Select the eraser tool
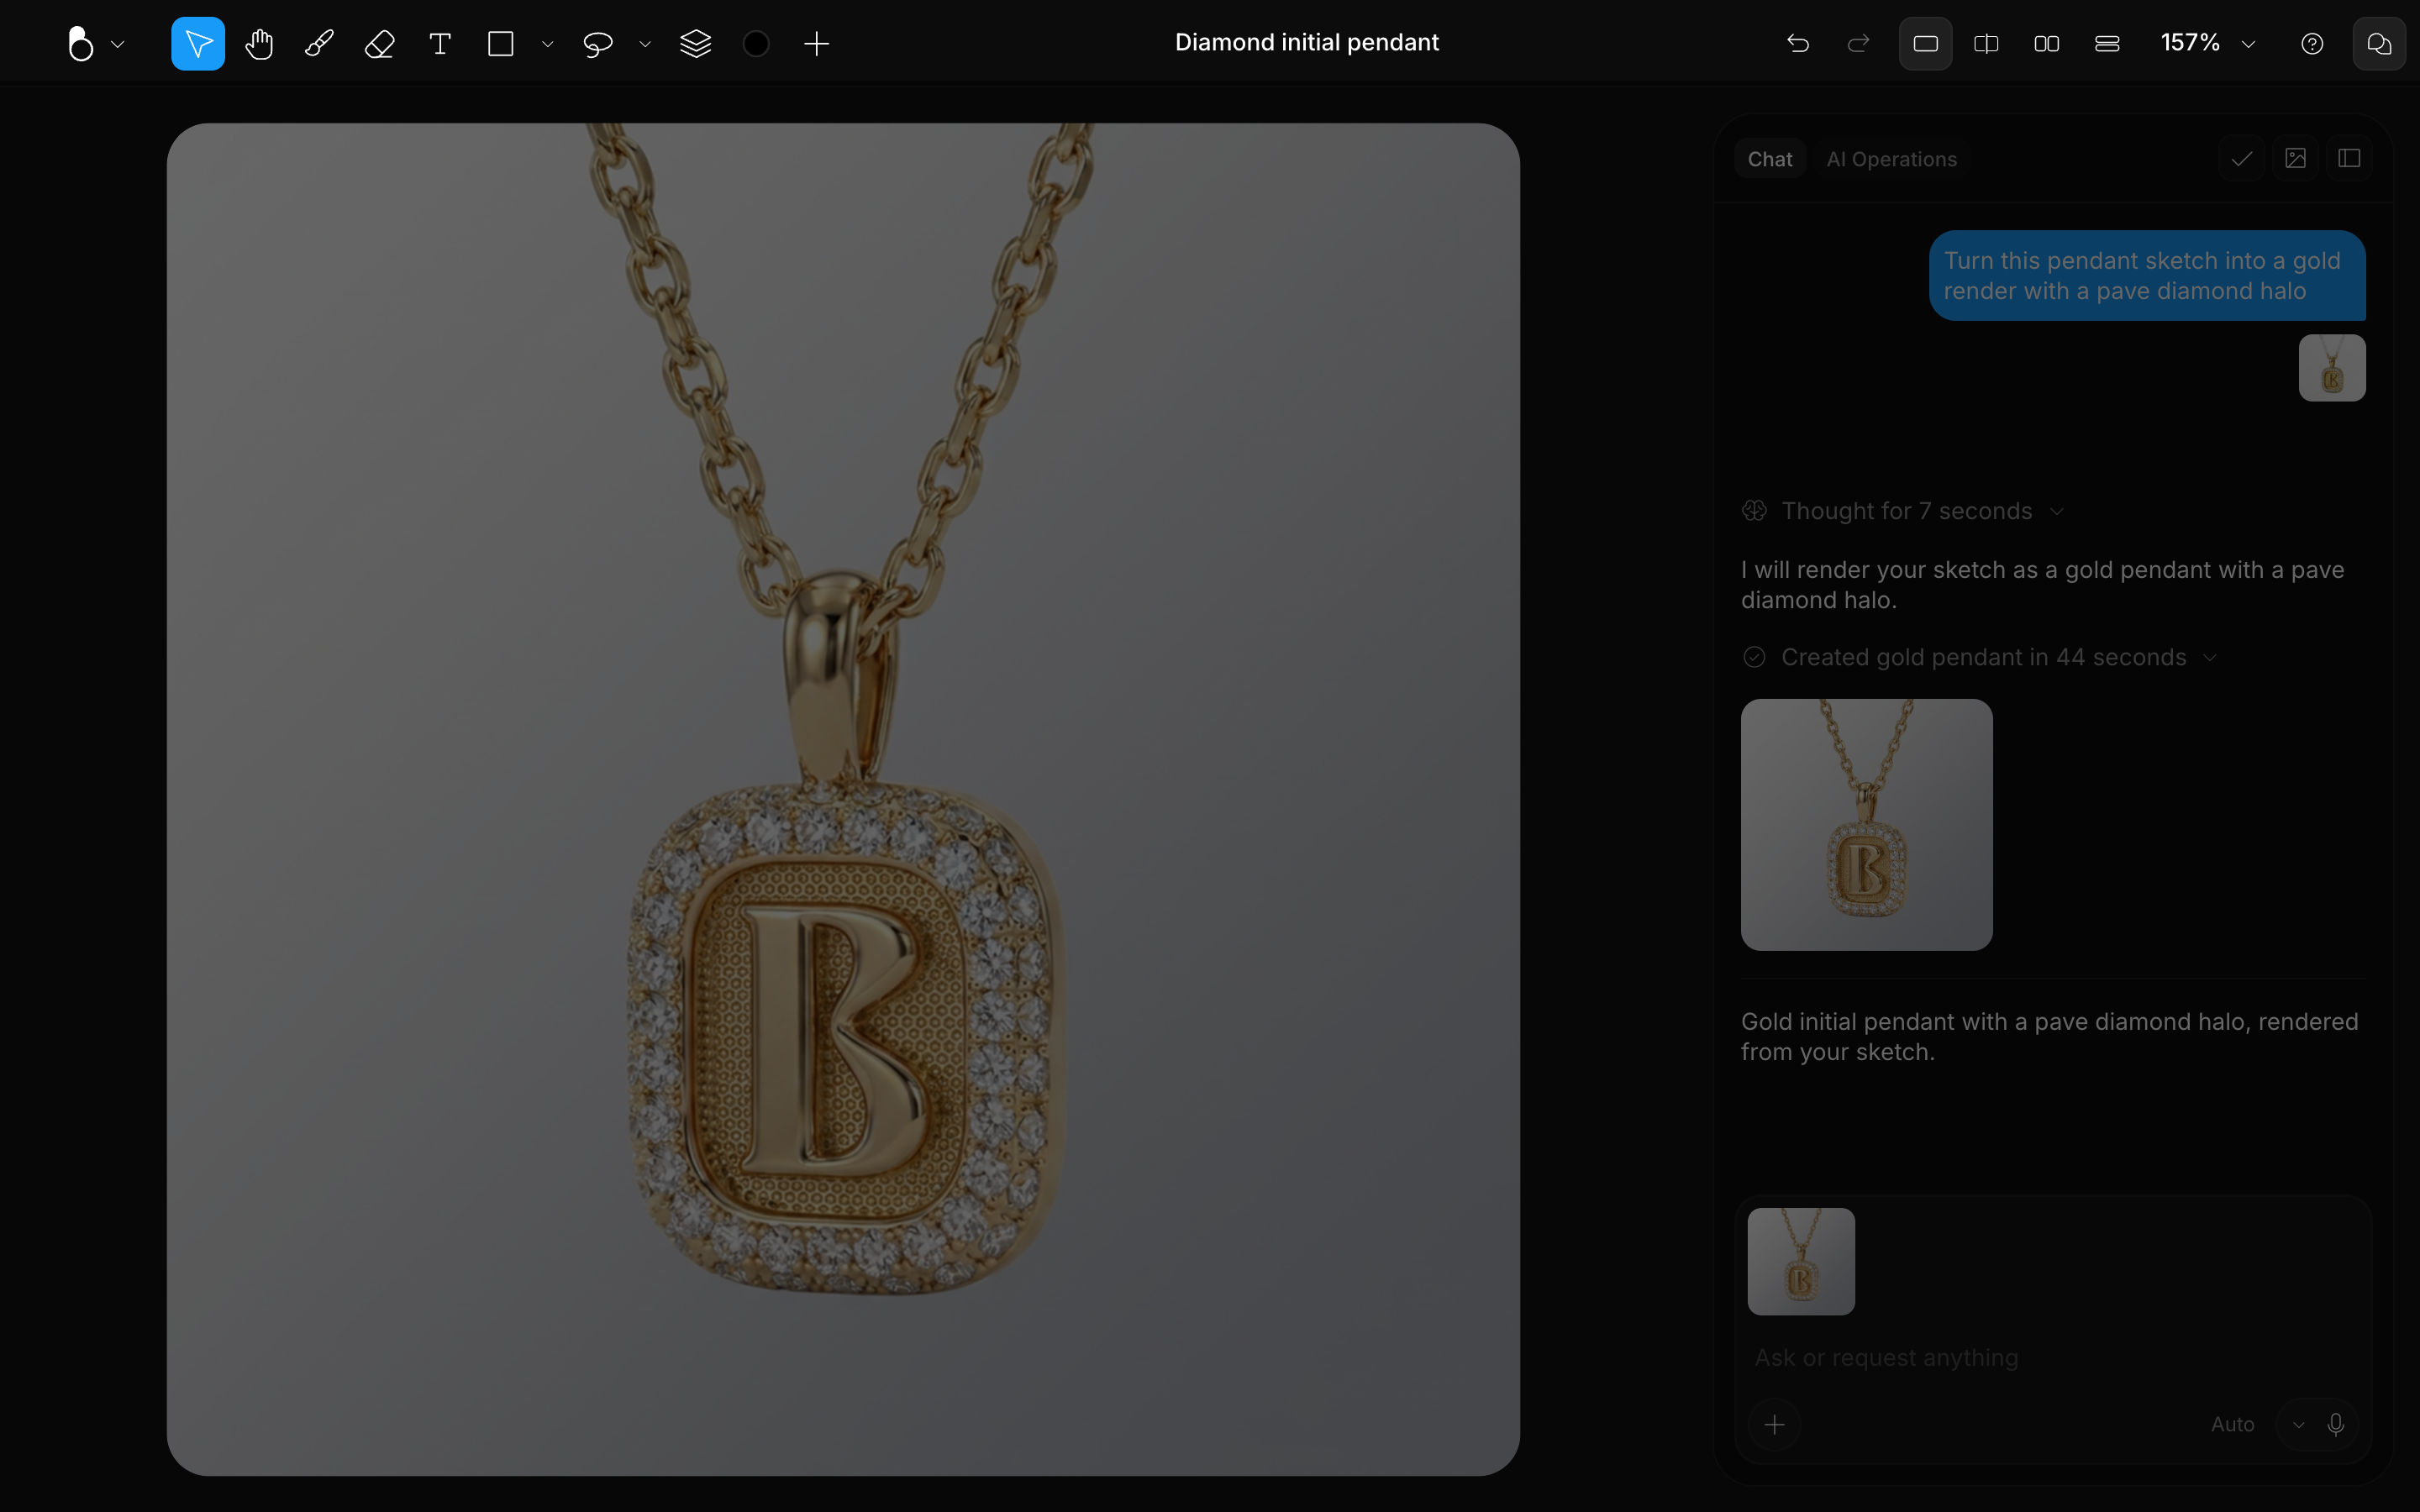Image resolution: width=2420 pixels, height=1512 pixels. tap(380, 43)
